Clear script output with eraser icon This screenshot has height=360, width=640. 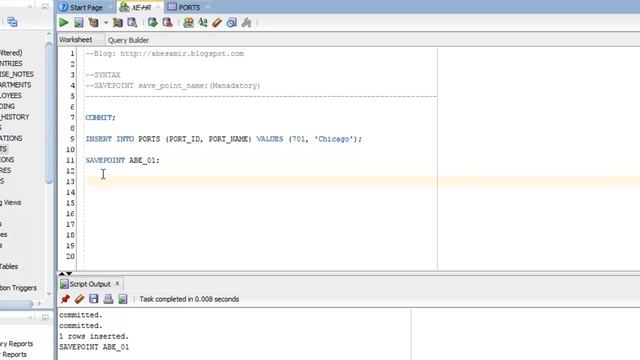79,299
